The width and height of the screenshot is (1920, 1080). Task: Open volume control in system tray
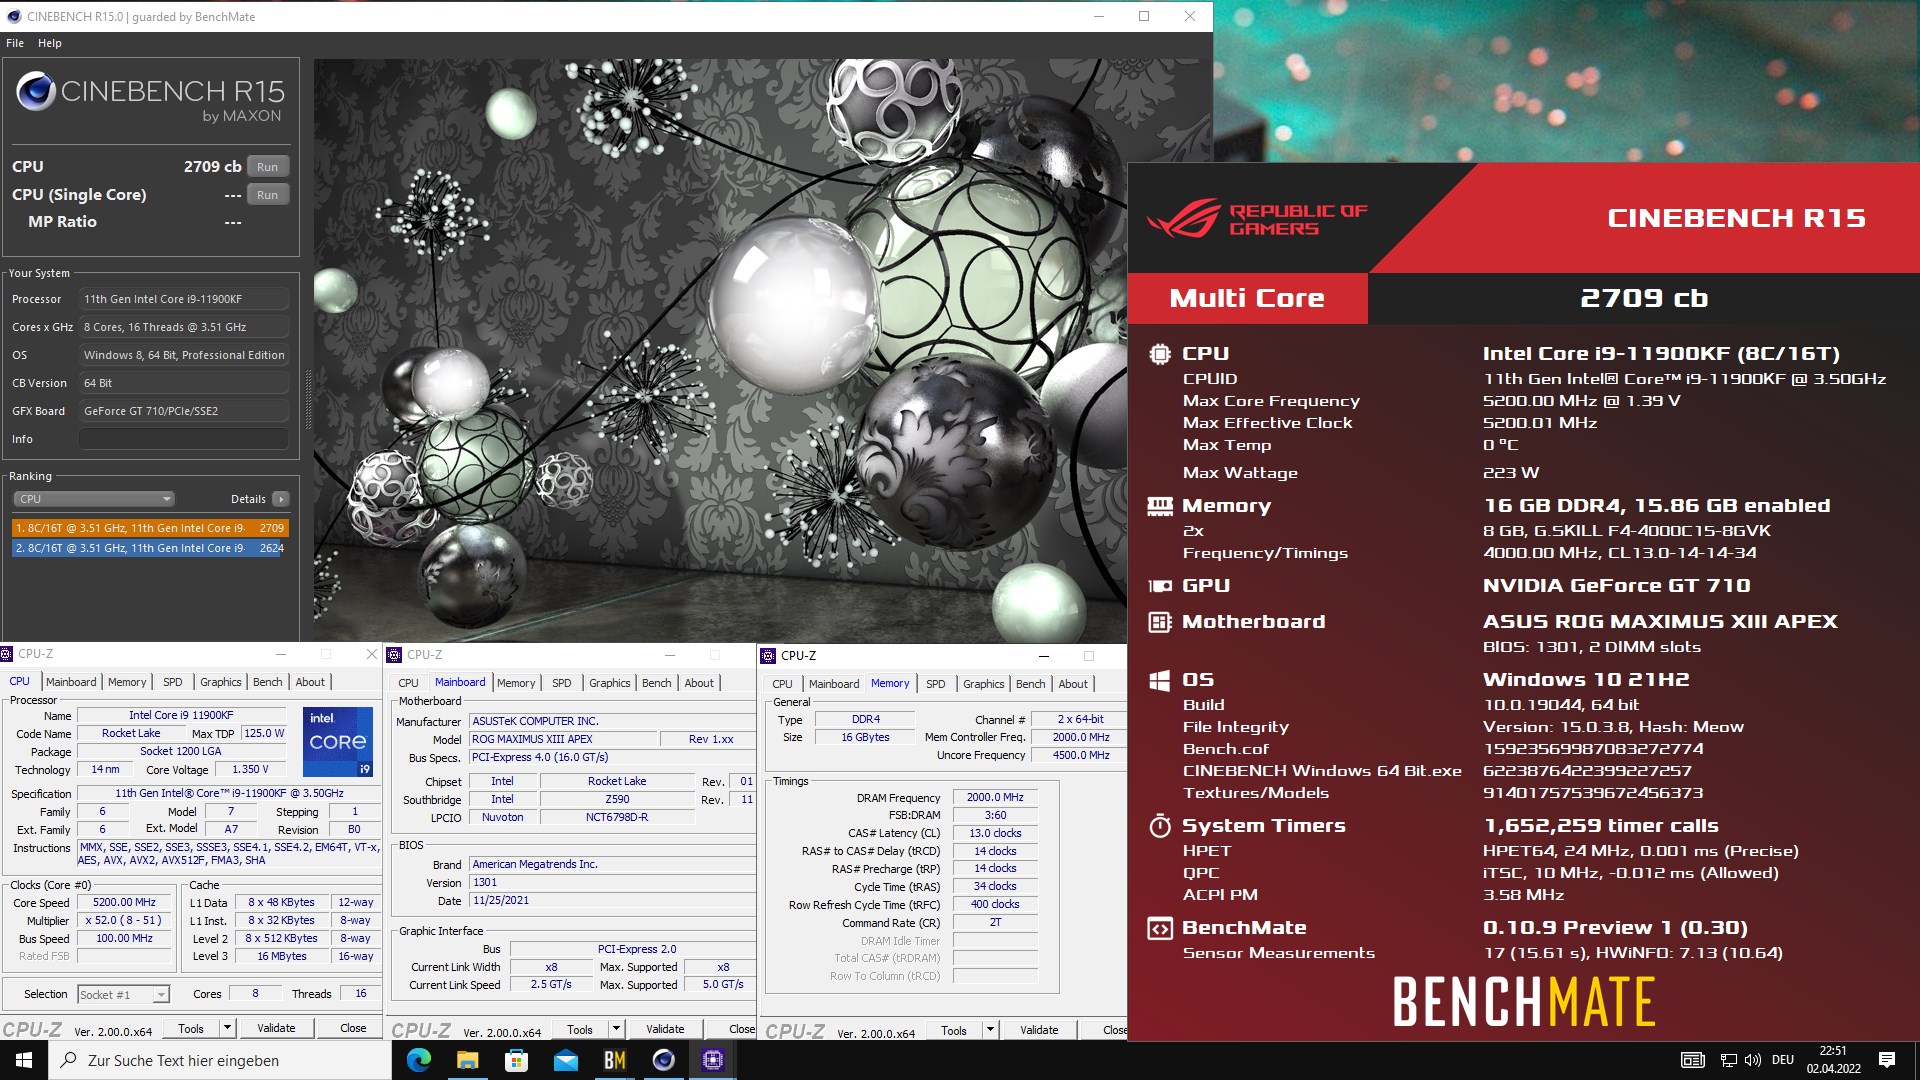tap(1752, 1060)
